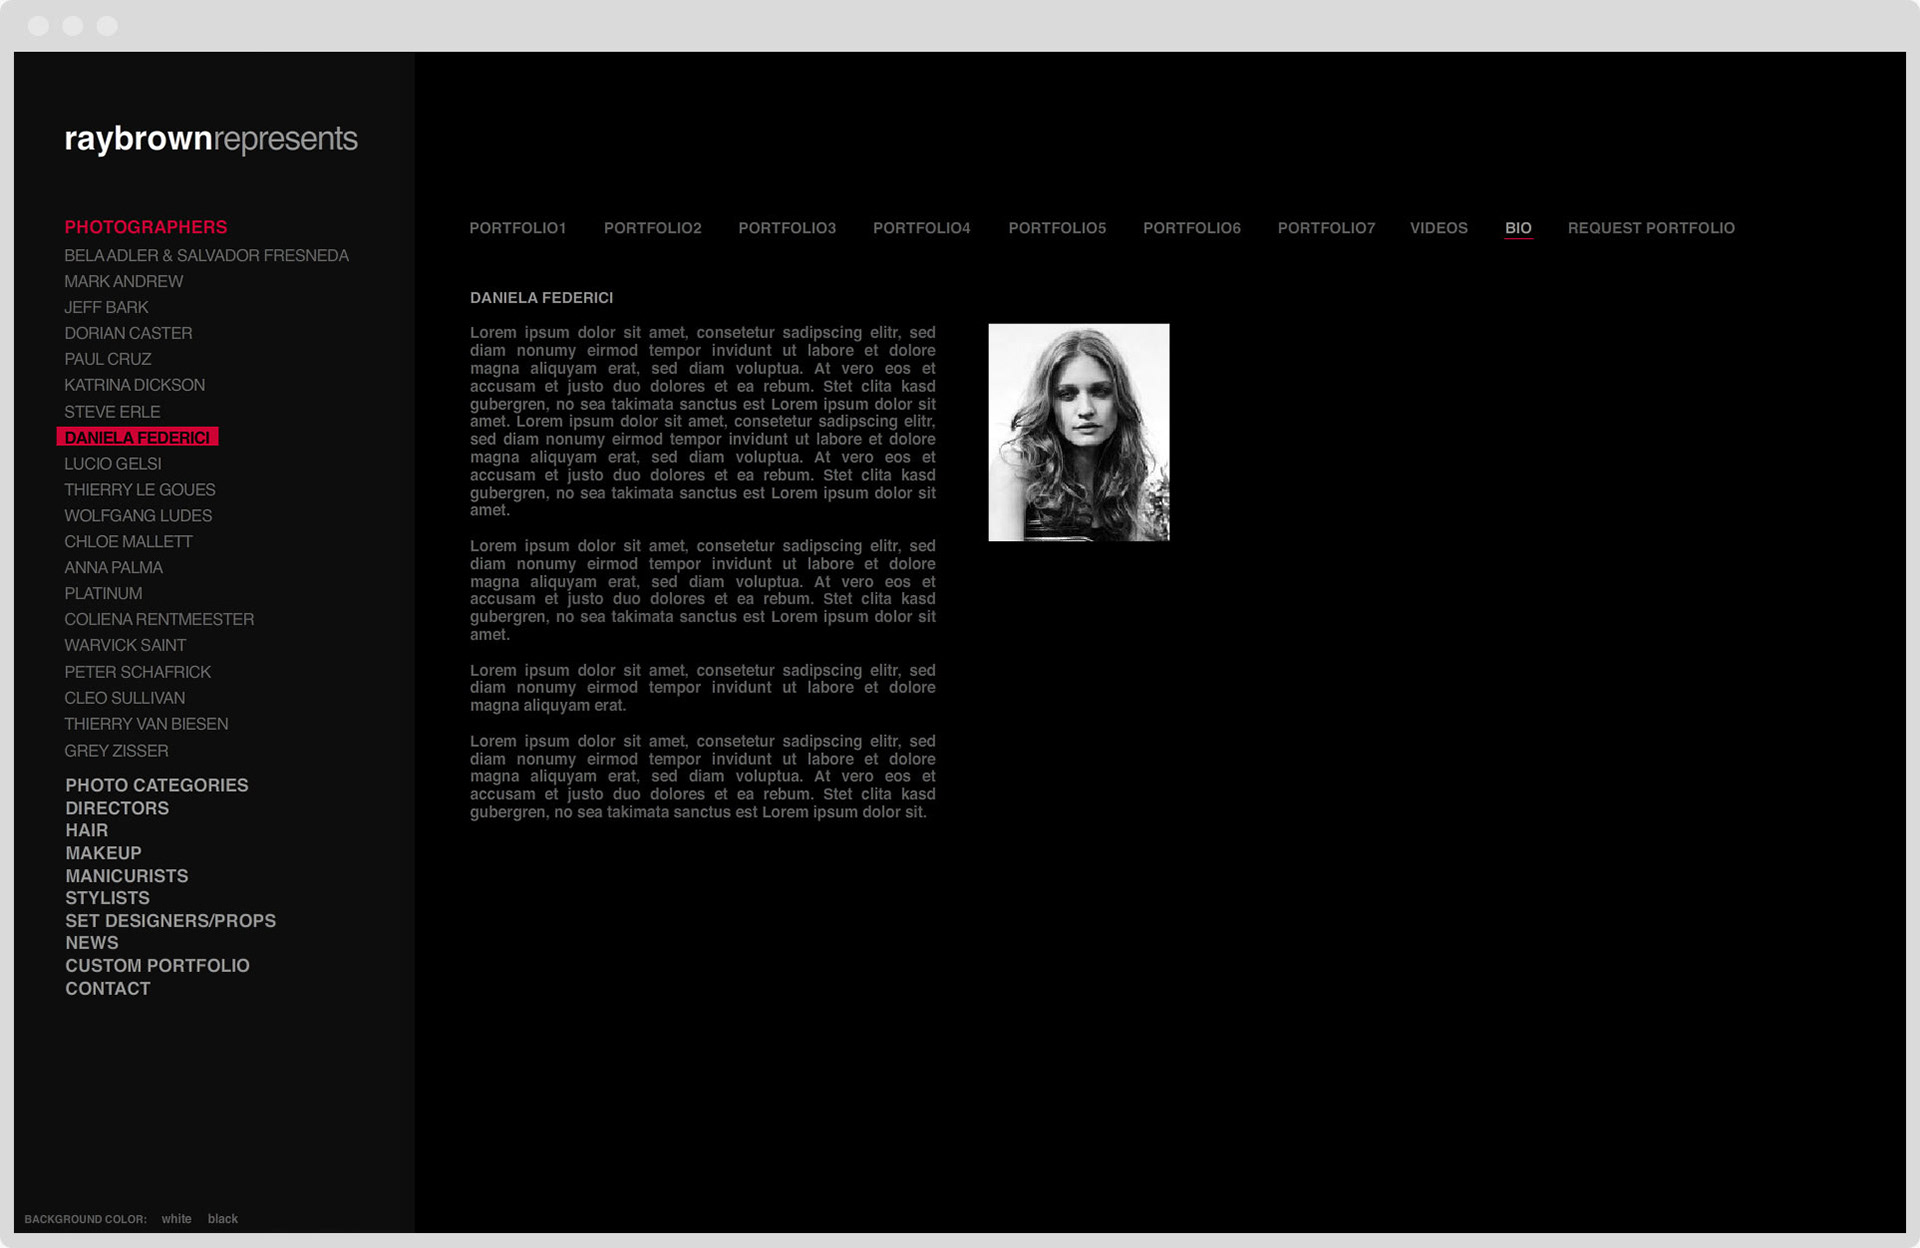Open KATRINA DICKSON's page
The image size is (1920, 1248).
pos(134,385)
